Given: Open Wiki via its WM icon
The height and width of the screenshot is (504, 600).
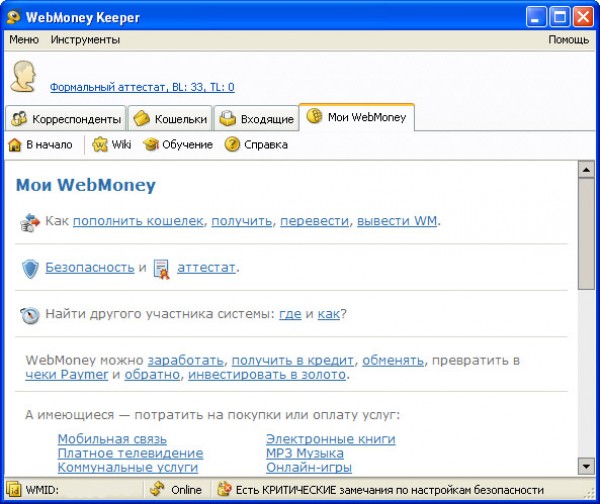Looking at the screenshot, I should coord(100,145).
